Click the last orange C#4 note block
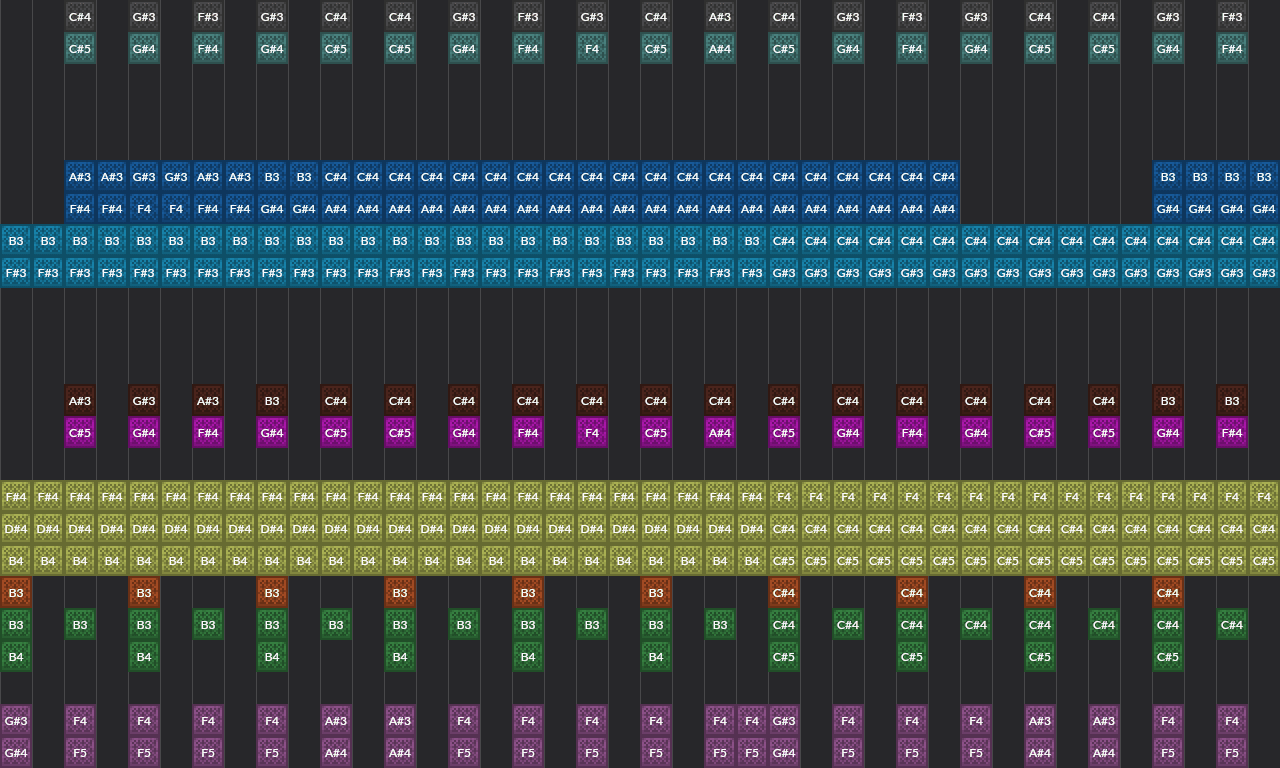Image resolution: width=1280 pixels, height=768 pixels. [x=1168, y=593]
